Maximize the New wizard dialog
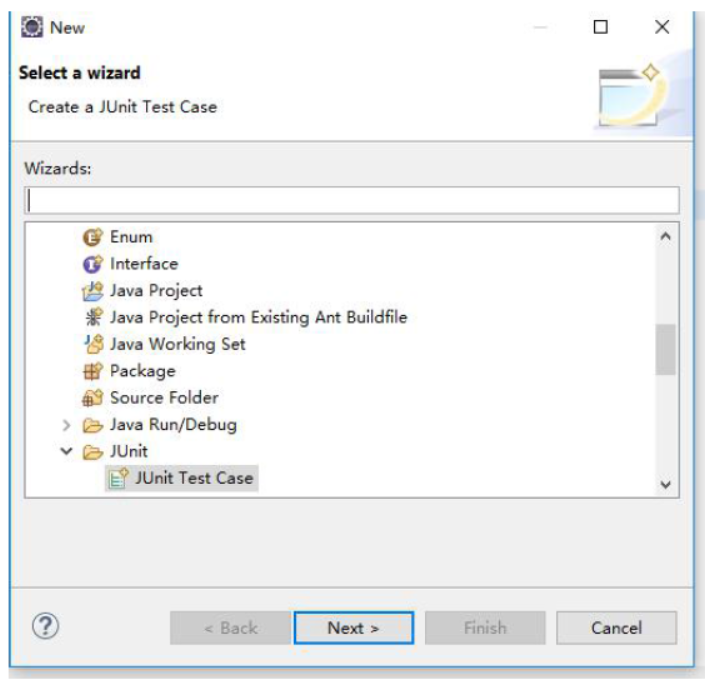Image resolution: width=705 pixels, height=680 pixels. pyautogui.click(x=601, y=27)
